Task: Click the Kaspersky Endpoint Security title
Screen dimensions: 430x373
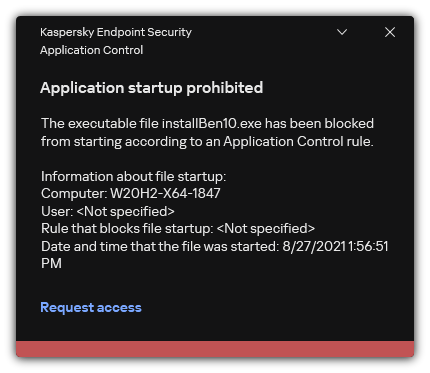Action: click(116, 32)
